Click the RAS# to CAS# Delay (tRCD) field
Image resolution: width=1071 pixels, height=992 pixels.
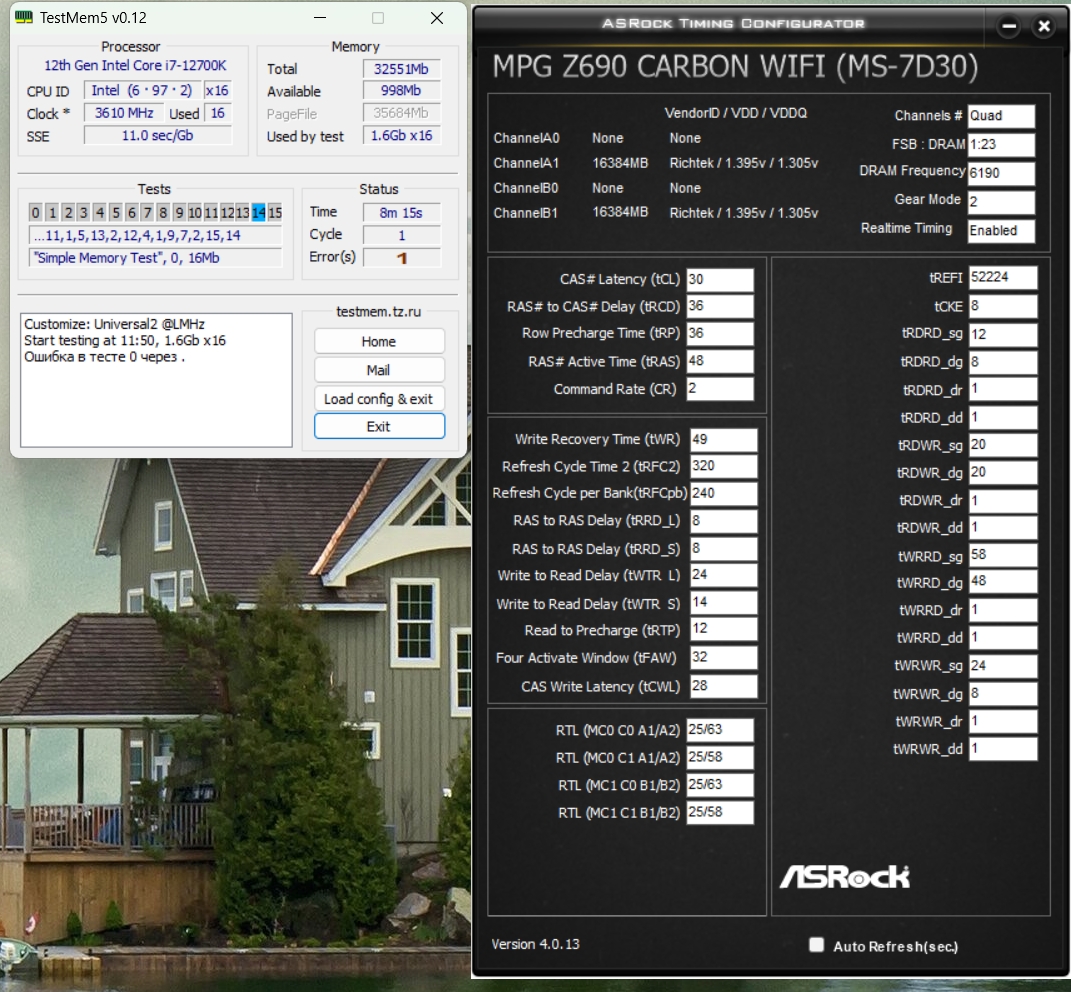tap(720, 306)
